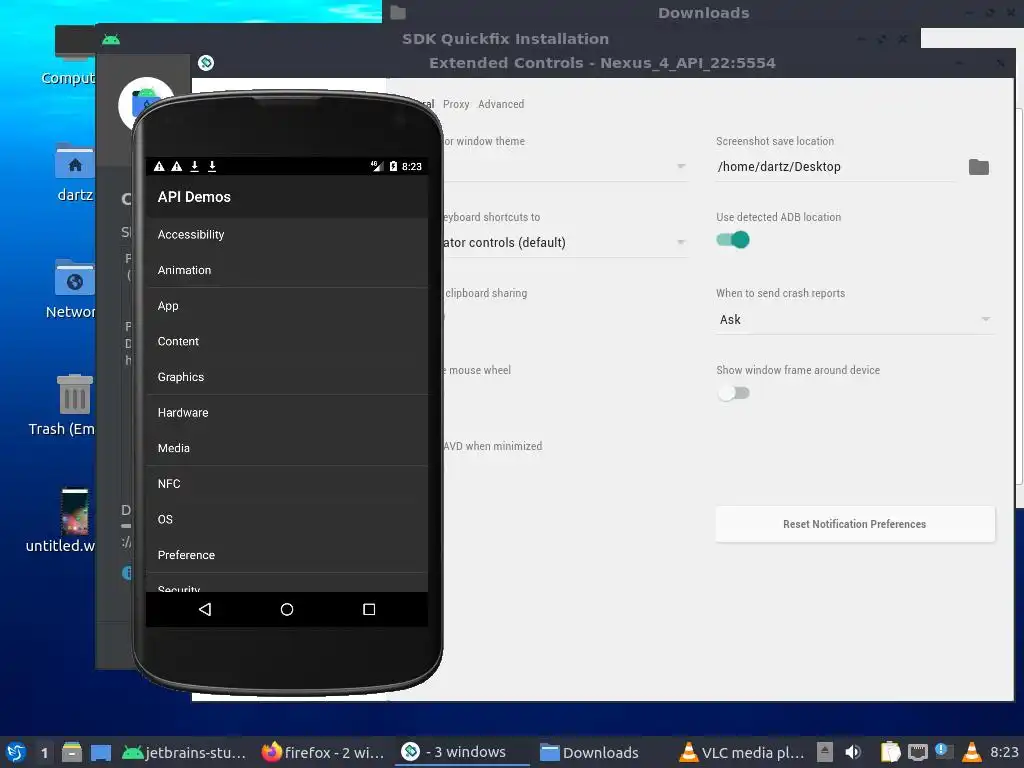This screenshot has width=1024, height=768.
Task: Click removable media eject tray icon
Action: coord(825,752)
